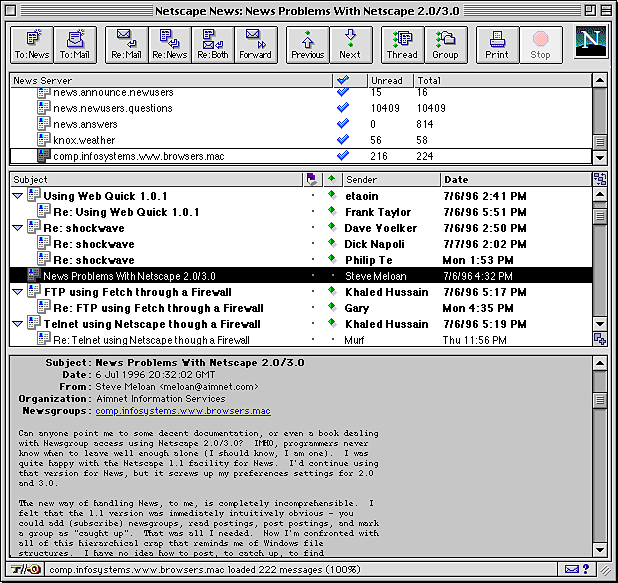Click the Re:Both reply icon

pos(212,44)
